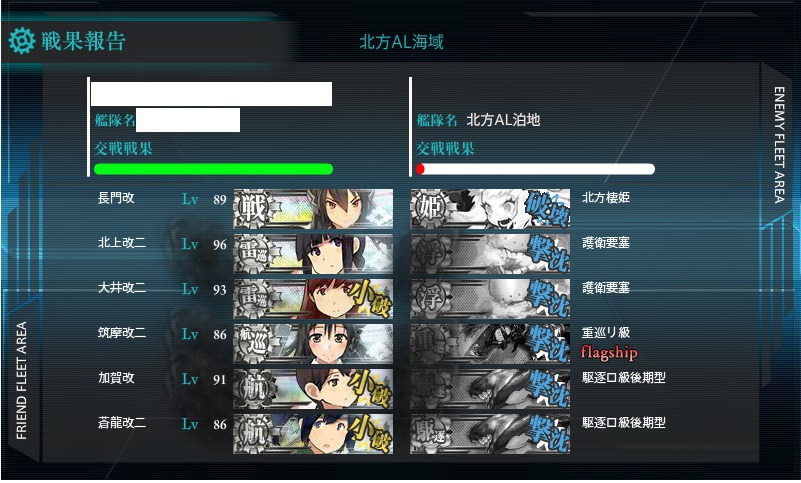Select the last 駆逐ロ級後期型 enemy banner
The width and height of the screenshot is (801, 483).
click(x=490, y=434)
